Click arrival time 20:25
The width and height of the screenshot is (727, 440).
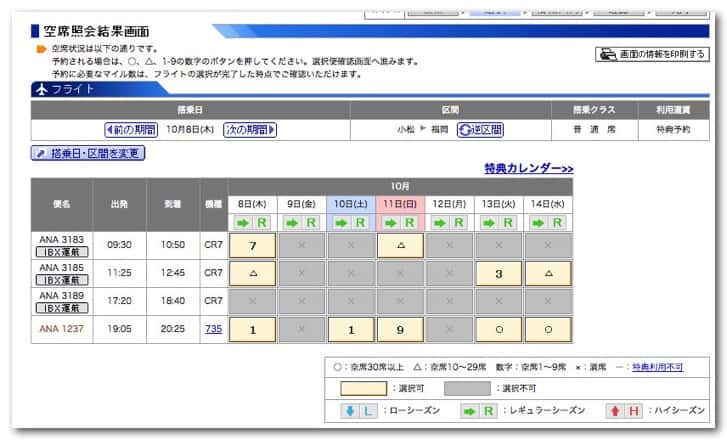tap(172, 329)
